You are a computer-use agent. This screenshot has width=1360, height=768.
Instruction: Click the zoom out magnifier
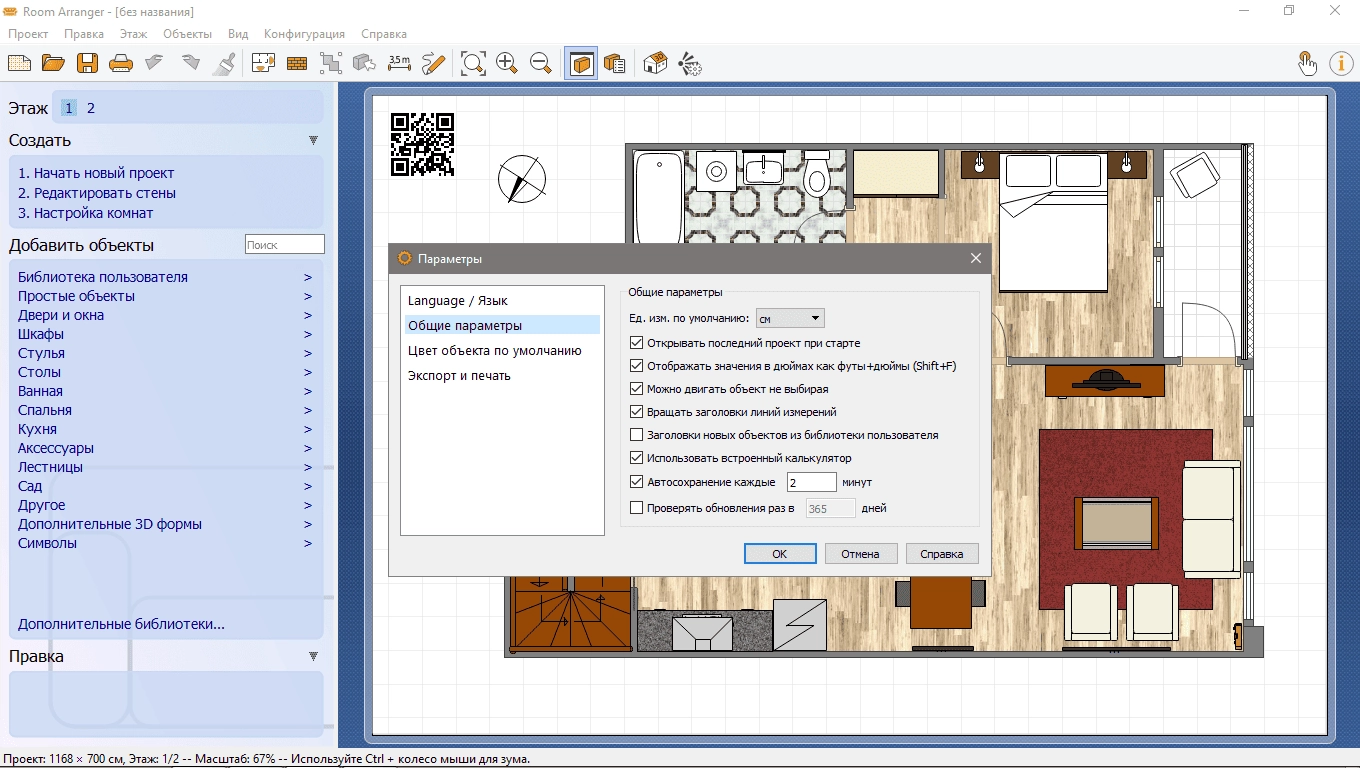[541, 63]
